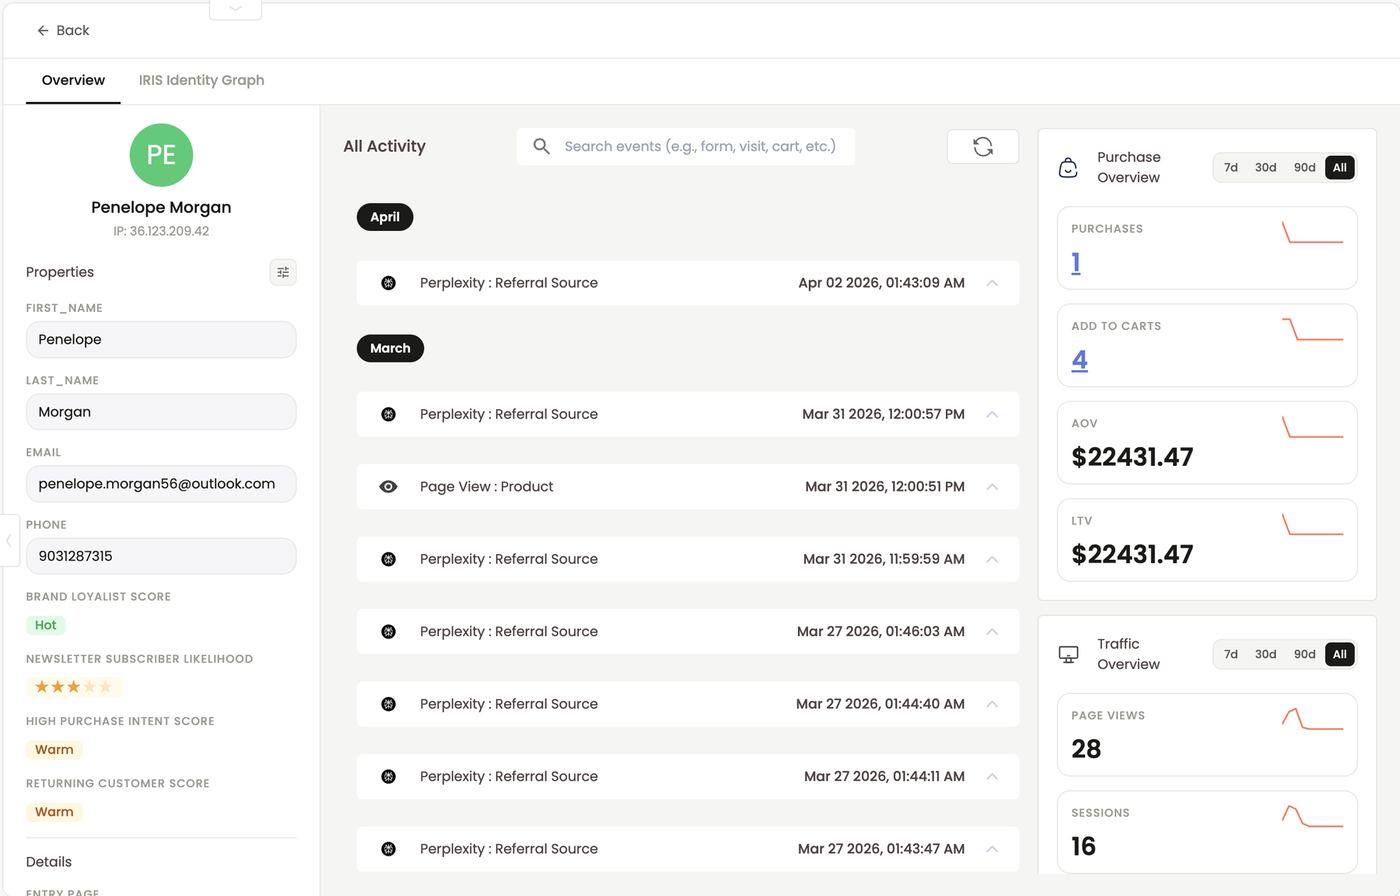This screenshot has height=896, width=1400.
Task: Select 90d range in Purchase Overview
Action: click(1305, 167)
